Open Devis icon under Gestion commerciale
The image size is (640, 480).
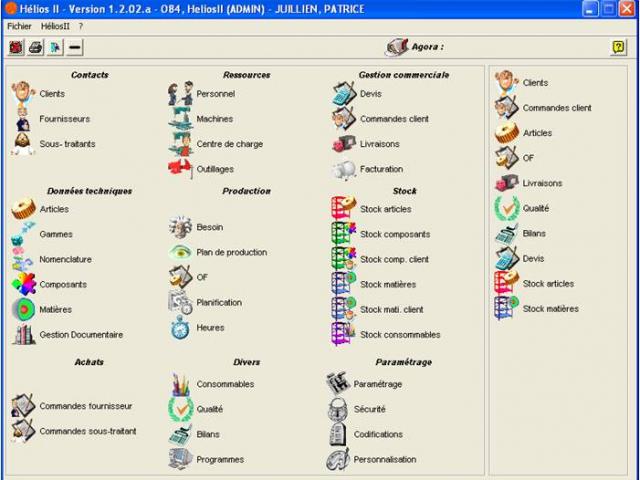click(x=344, y=93)
